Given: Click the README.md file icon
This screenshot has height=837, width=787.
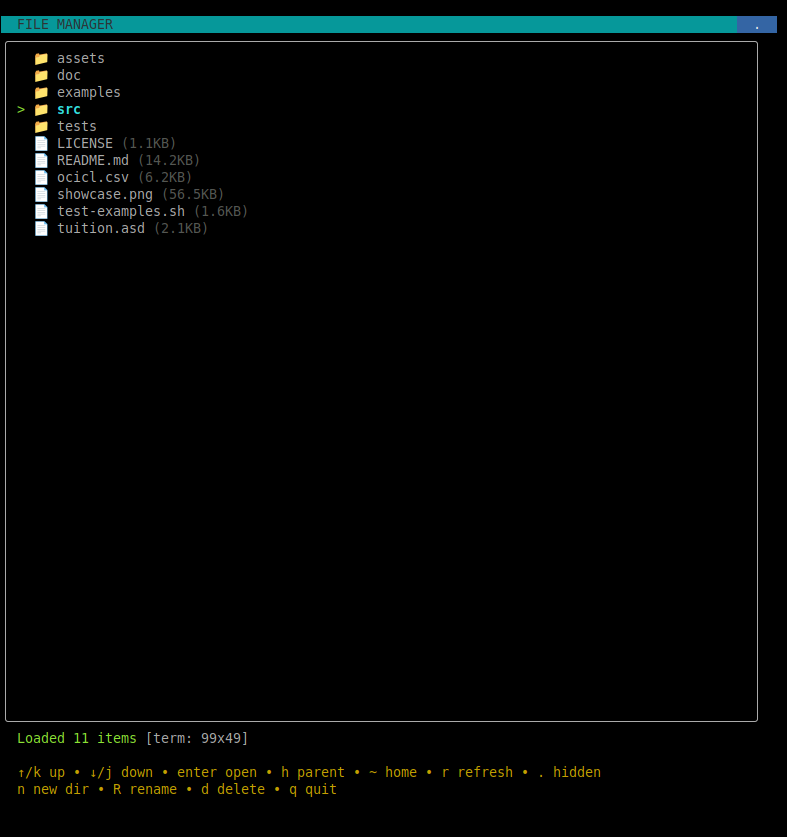Looking at the screenshot, I should 41,161.
